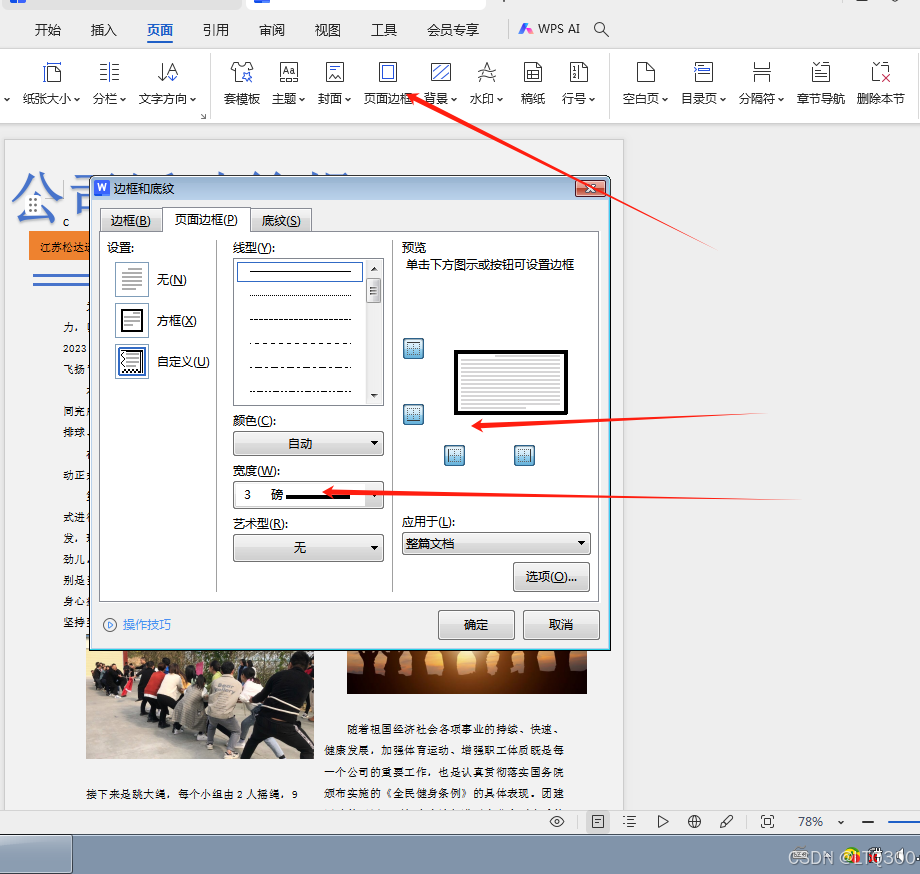Toggle the top border in preview
920x874 pixels.
(x=414, y=348)
